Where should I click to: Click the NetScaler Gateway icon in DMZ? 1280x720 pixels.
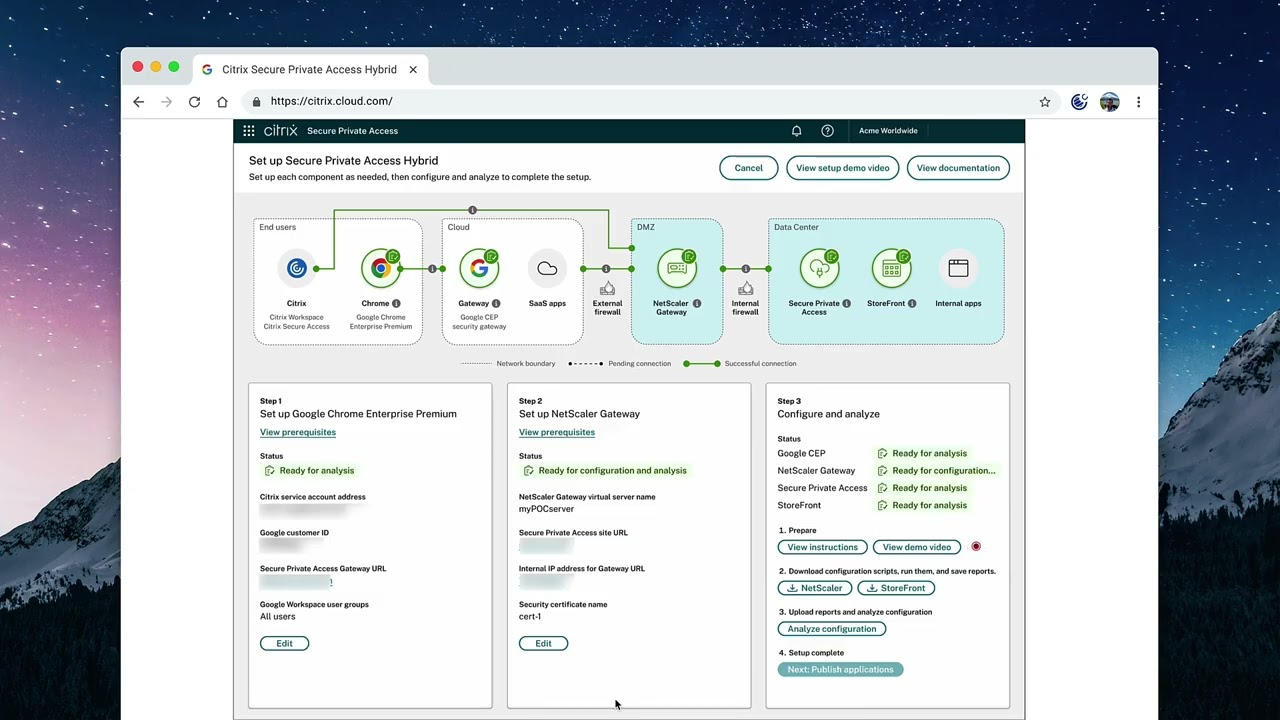tap(677, 268)
